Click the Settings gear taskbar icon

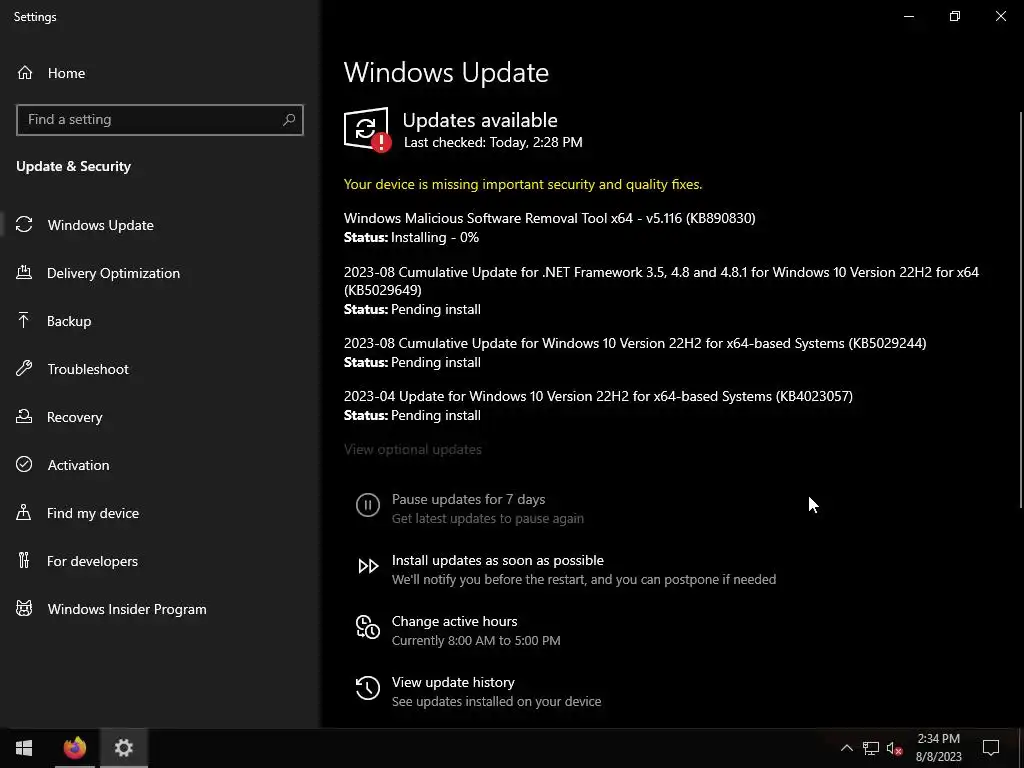pyautogui.click(x=124, y=748)
